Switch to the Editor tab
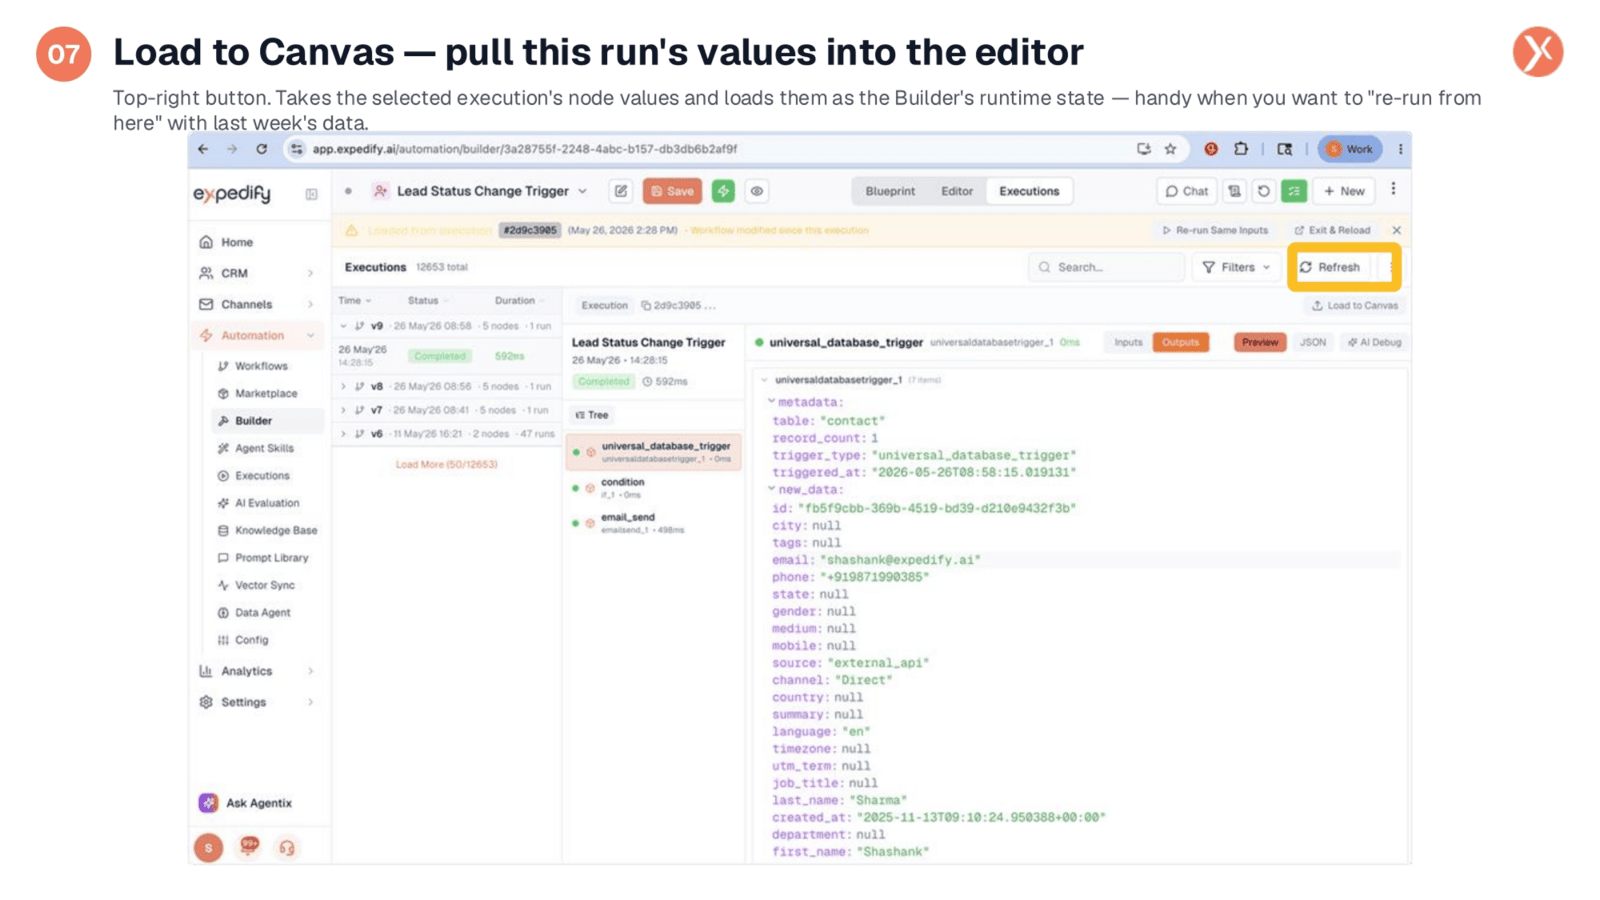1600x900 pixels. 957,191
